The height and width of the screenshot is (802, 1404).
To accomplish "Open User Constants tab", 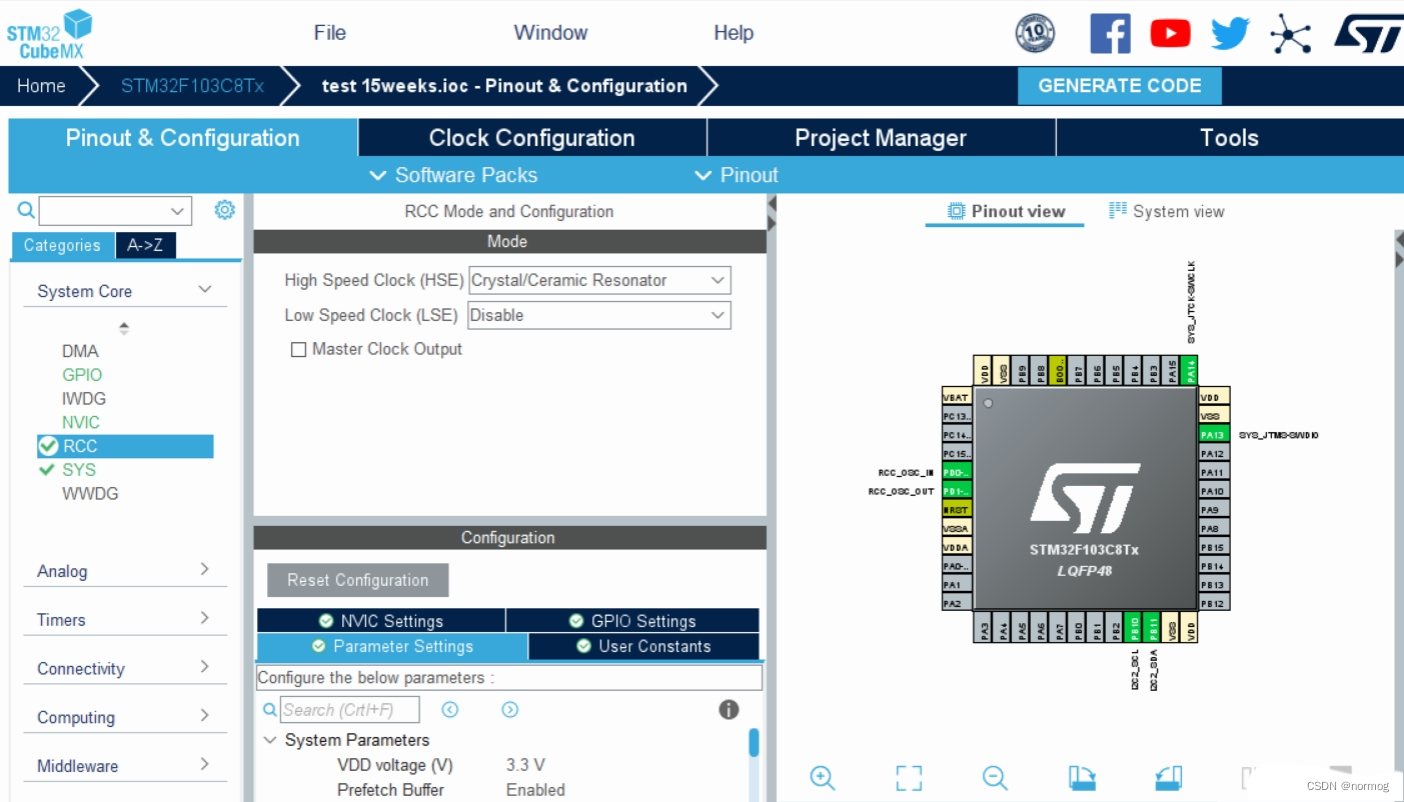I will pyautogui.click(x=644, y=646).
